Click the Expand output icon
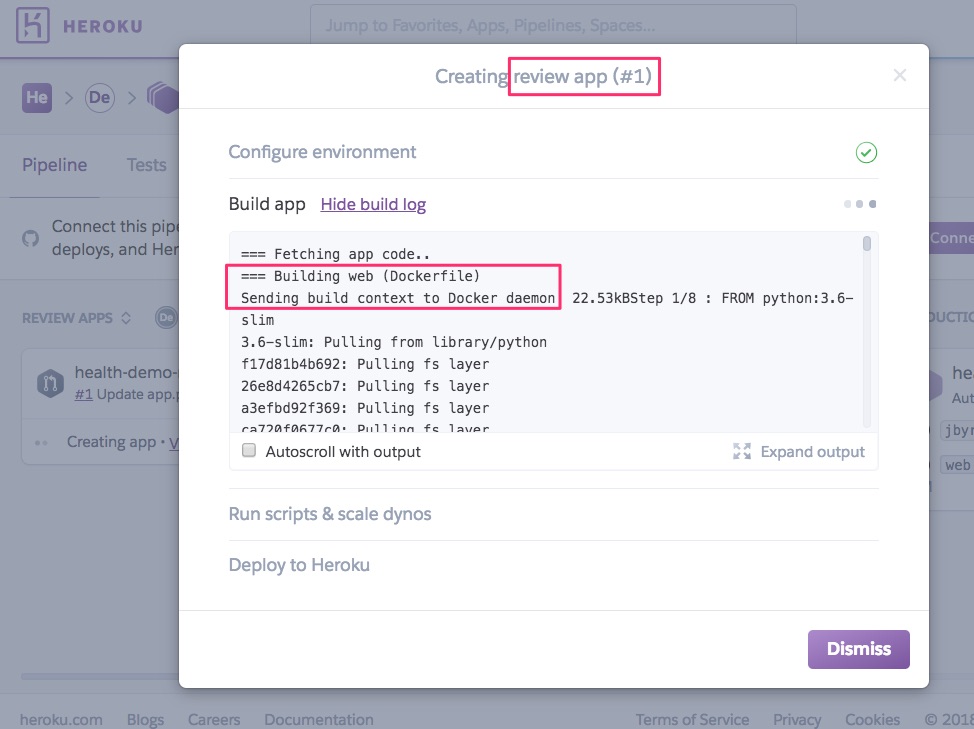Screen dimensions: 974x729 [741, 451]
